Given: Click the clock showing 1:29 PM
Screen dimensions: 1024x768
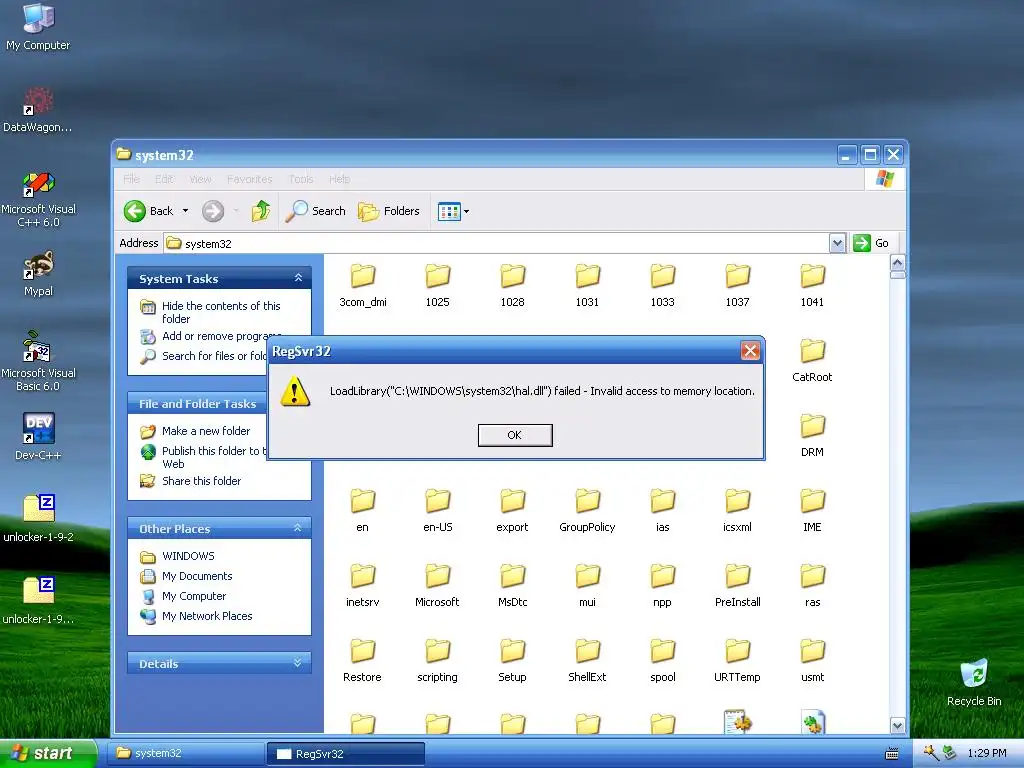Looking at the screenshot, I should 987,753.
